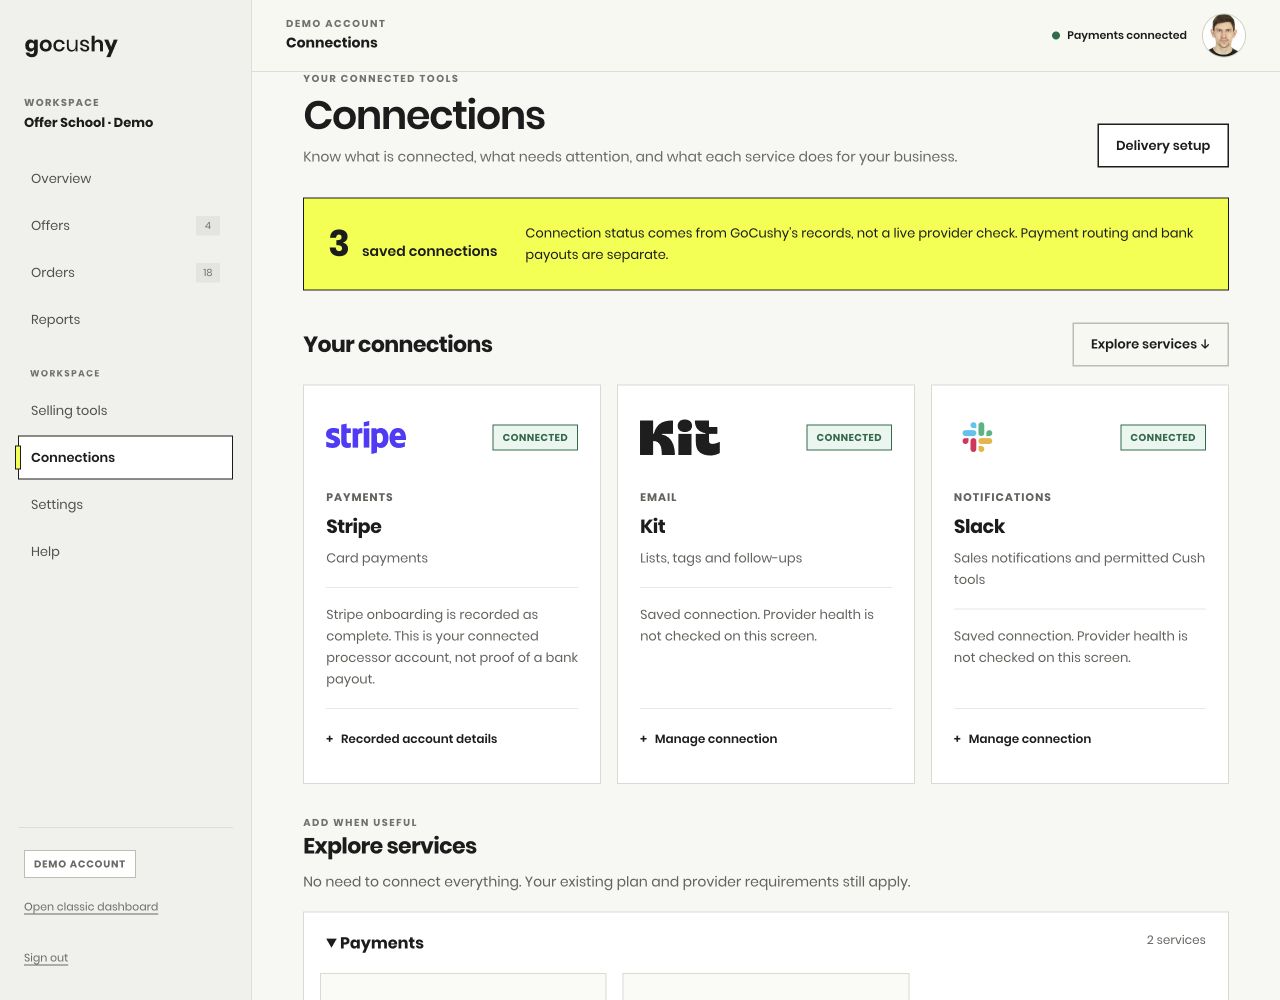Open the user avatar menu
The width and height of the screenshot is (1280, 1000).
[x=1224, y=35]
